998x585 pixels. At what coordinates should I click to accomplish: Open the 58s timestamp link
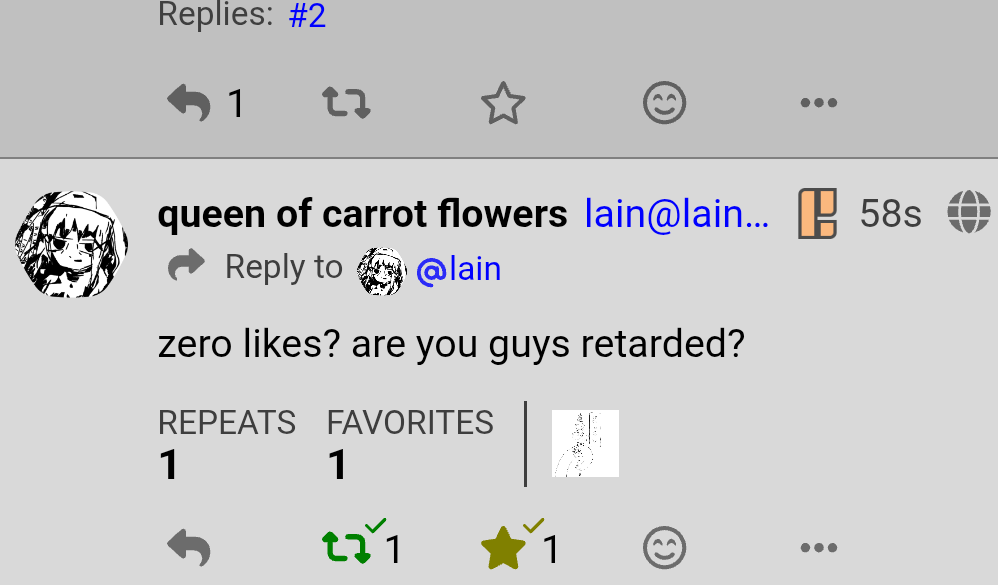[890, 214]
